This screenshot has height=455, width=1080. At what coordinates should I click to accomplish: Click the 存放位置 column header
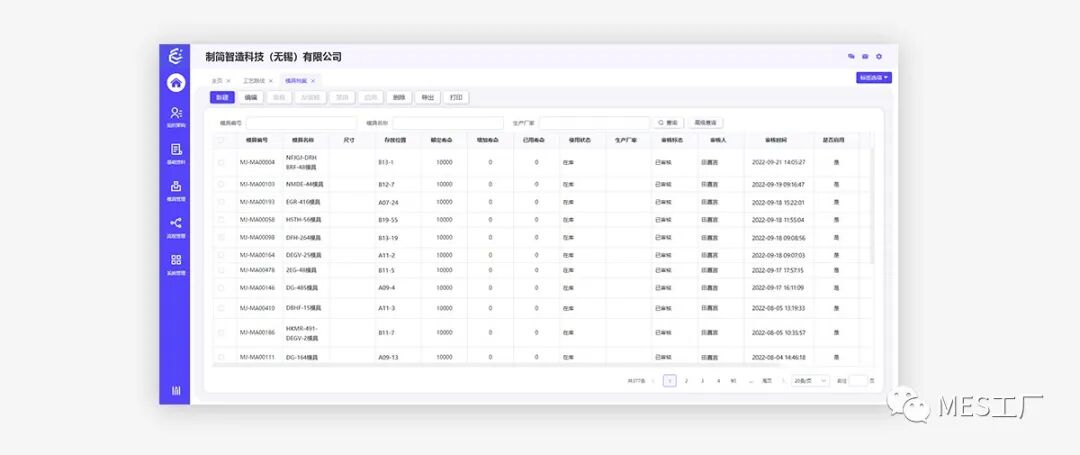coord(395,140)
